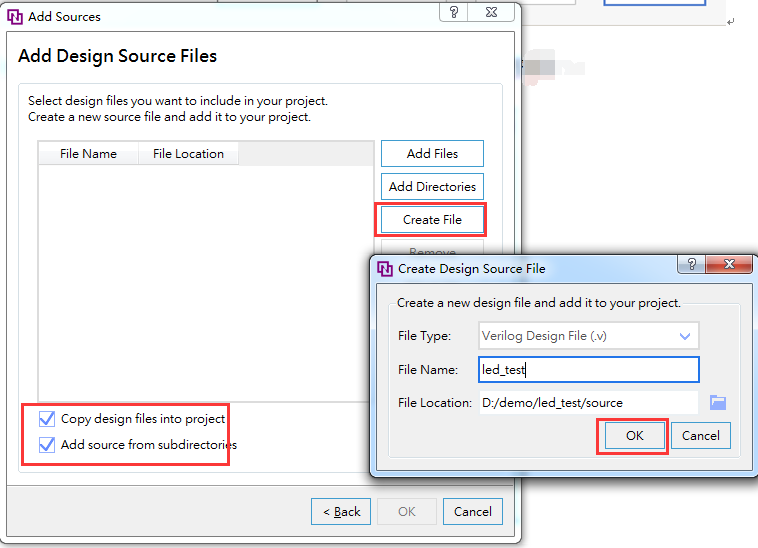The image size is (758, 548).
Task: Close the Create Design Source File dialog
Action: [x=728, y=265]
